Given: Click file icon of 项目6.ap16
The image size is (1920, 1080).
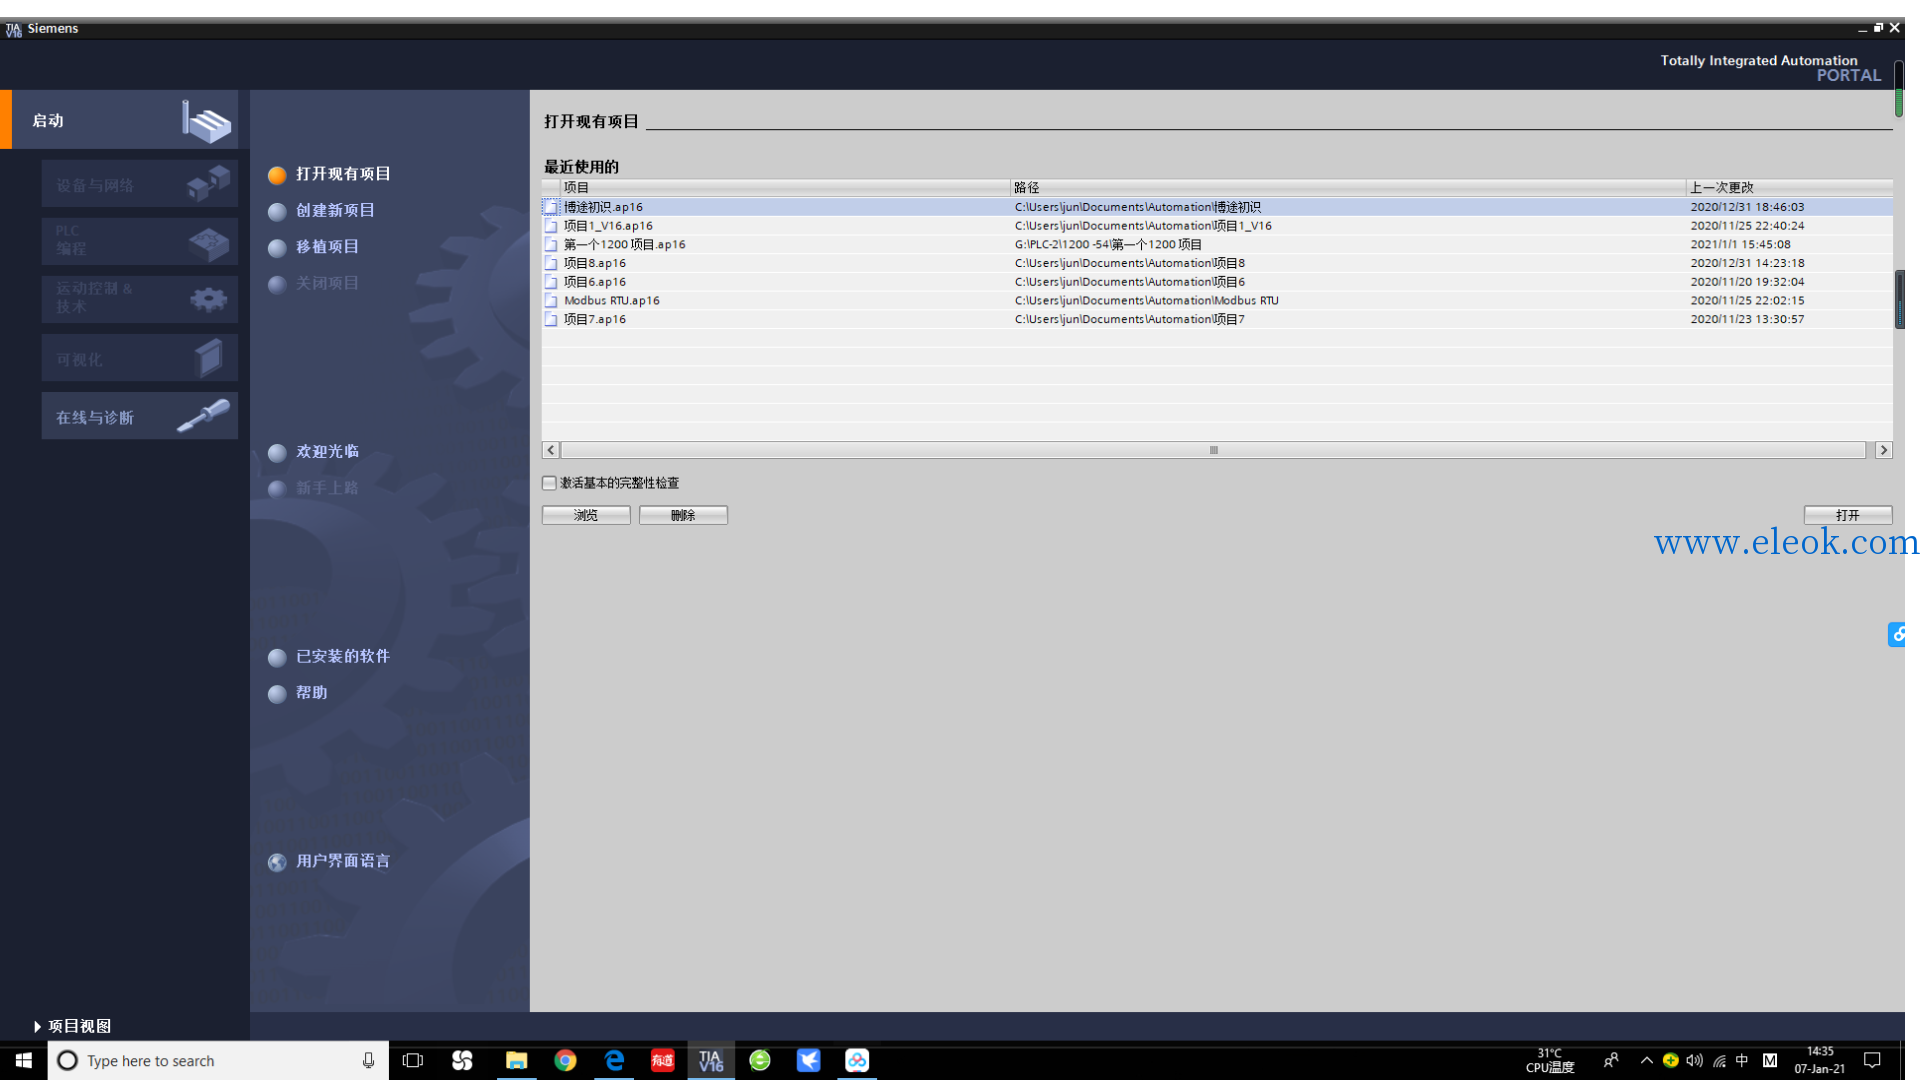Looking at the screenshot, I should (551, 282).
